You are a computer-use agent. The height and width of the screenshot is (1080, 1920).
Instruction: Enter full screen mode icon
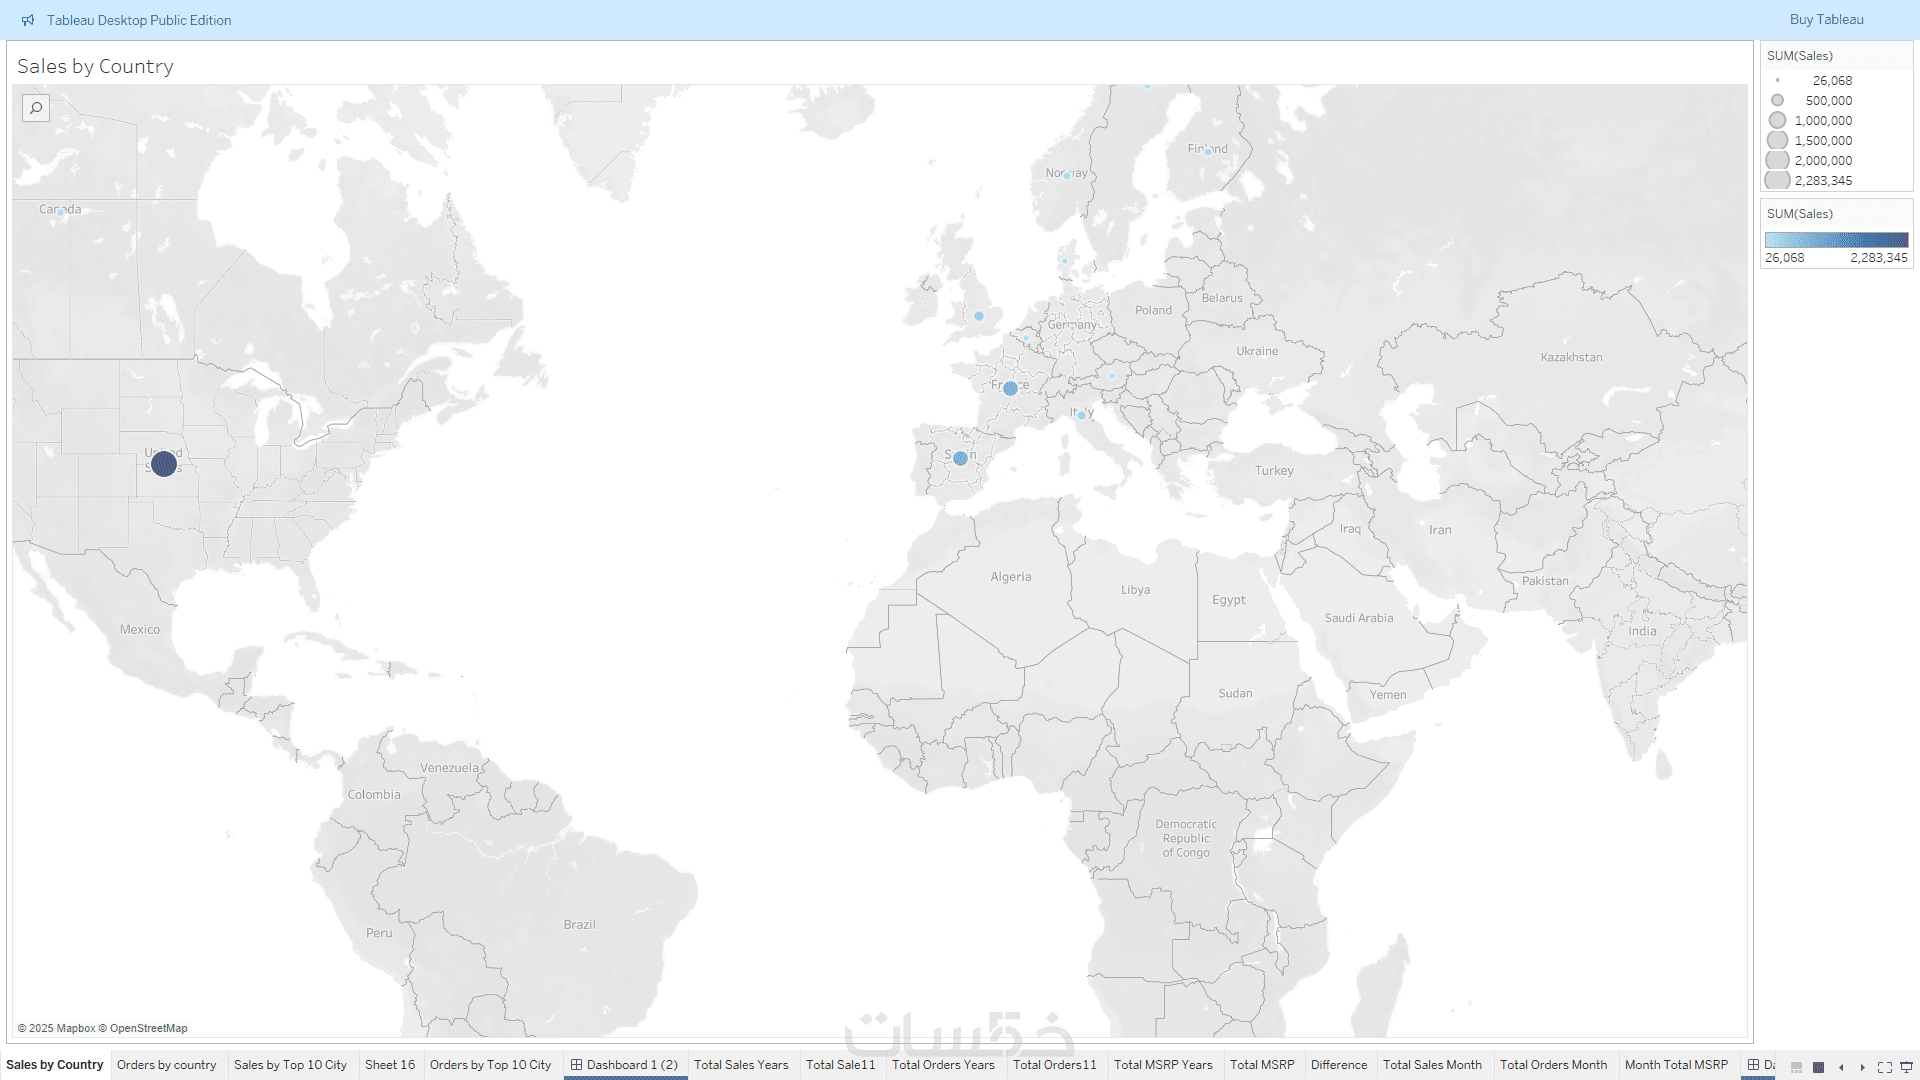[x=1885, y=1067]
